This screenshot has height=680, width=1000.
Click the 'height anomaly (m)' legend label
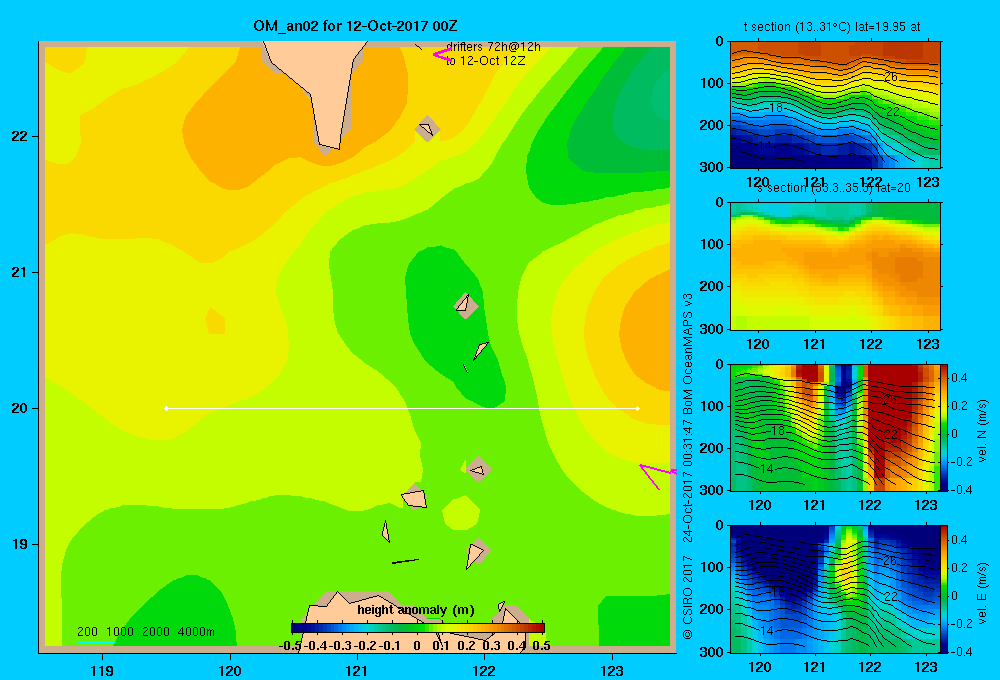tap(416, 610)
